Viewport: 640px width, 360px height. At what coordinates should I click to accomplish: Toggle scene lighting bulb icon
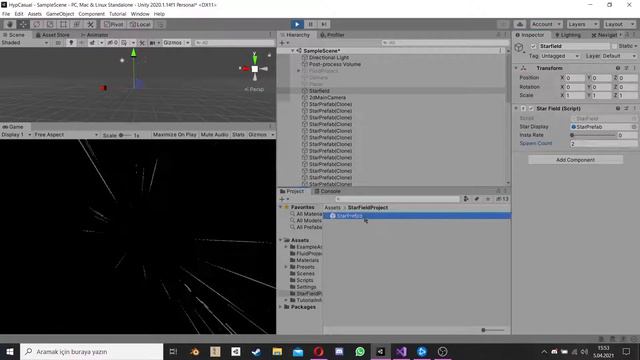(71, 42)
